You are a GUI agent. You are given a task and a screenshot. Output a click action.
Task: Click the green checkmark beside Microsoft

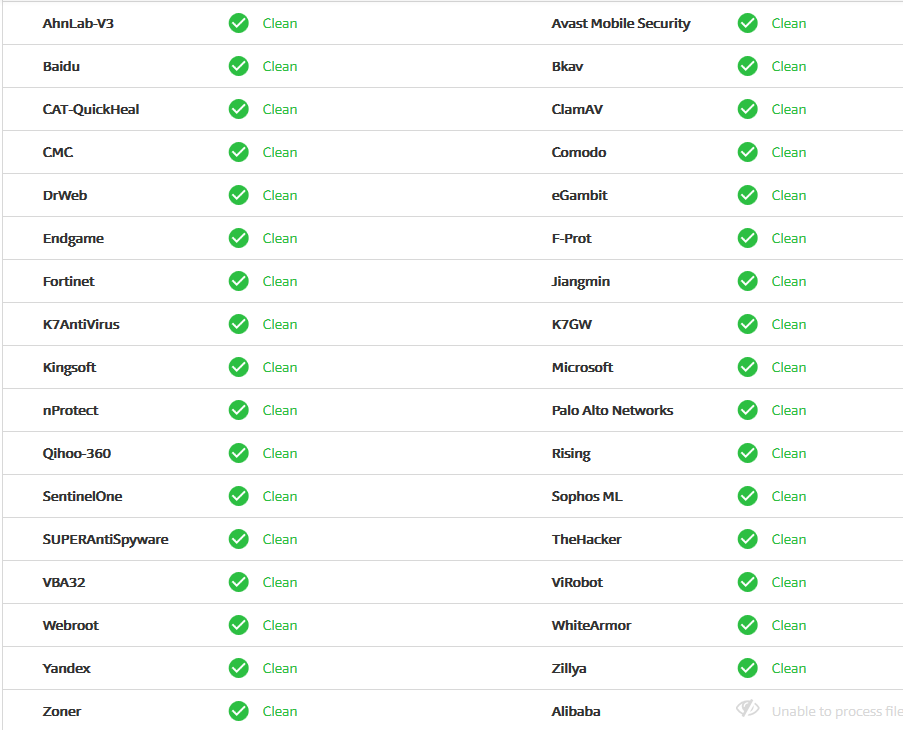(x=747, y=367)
